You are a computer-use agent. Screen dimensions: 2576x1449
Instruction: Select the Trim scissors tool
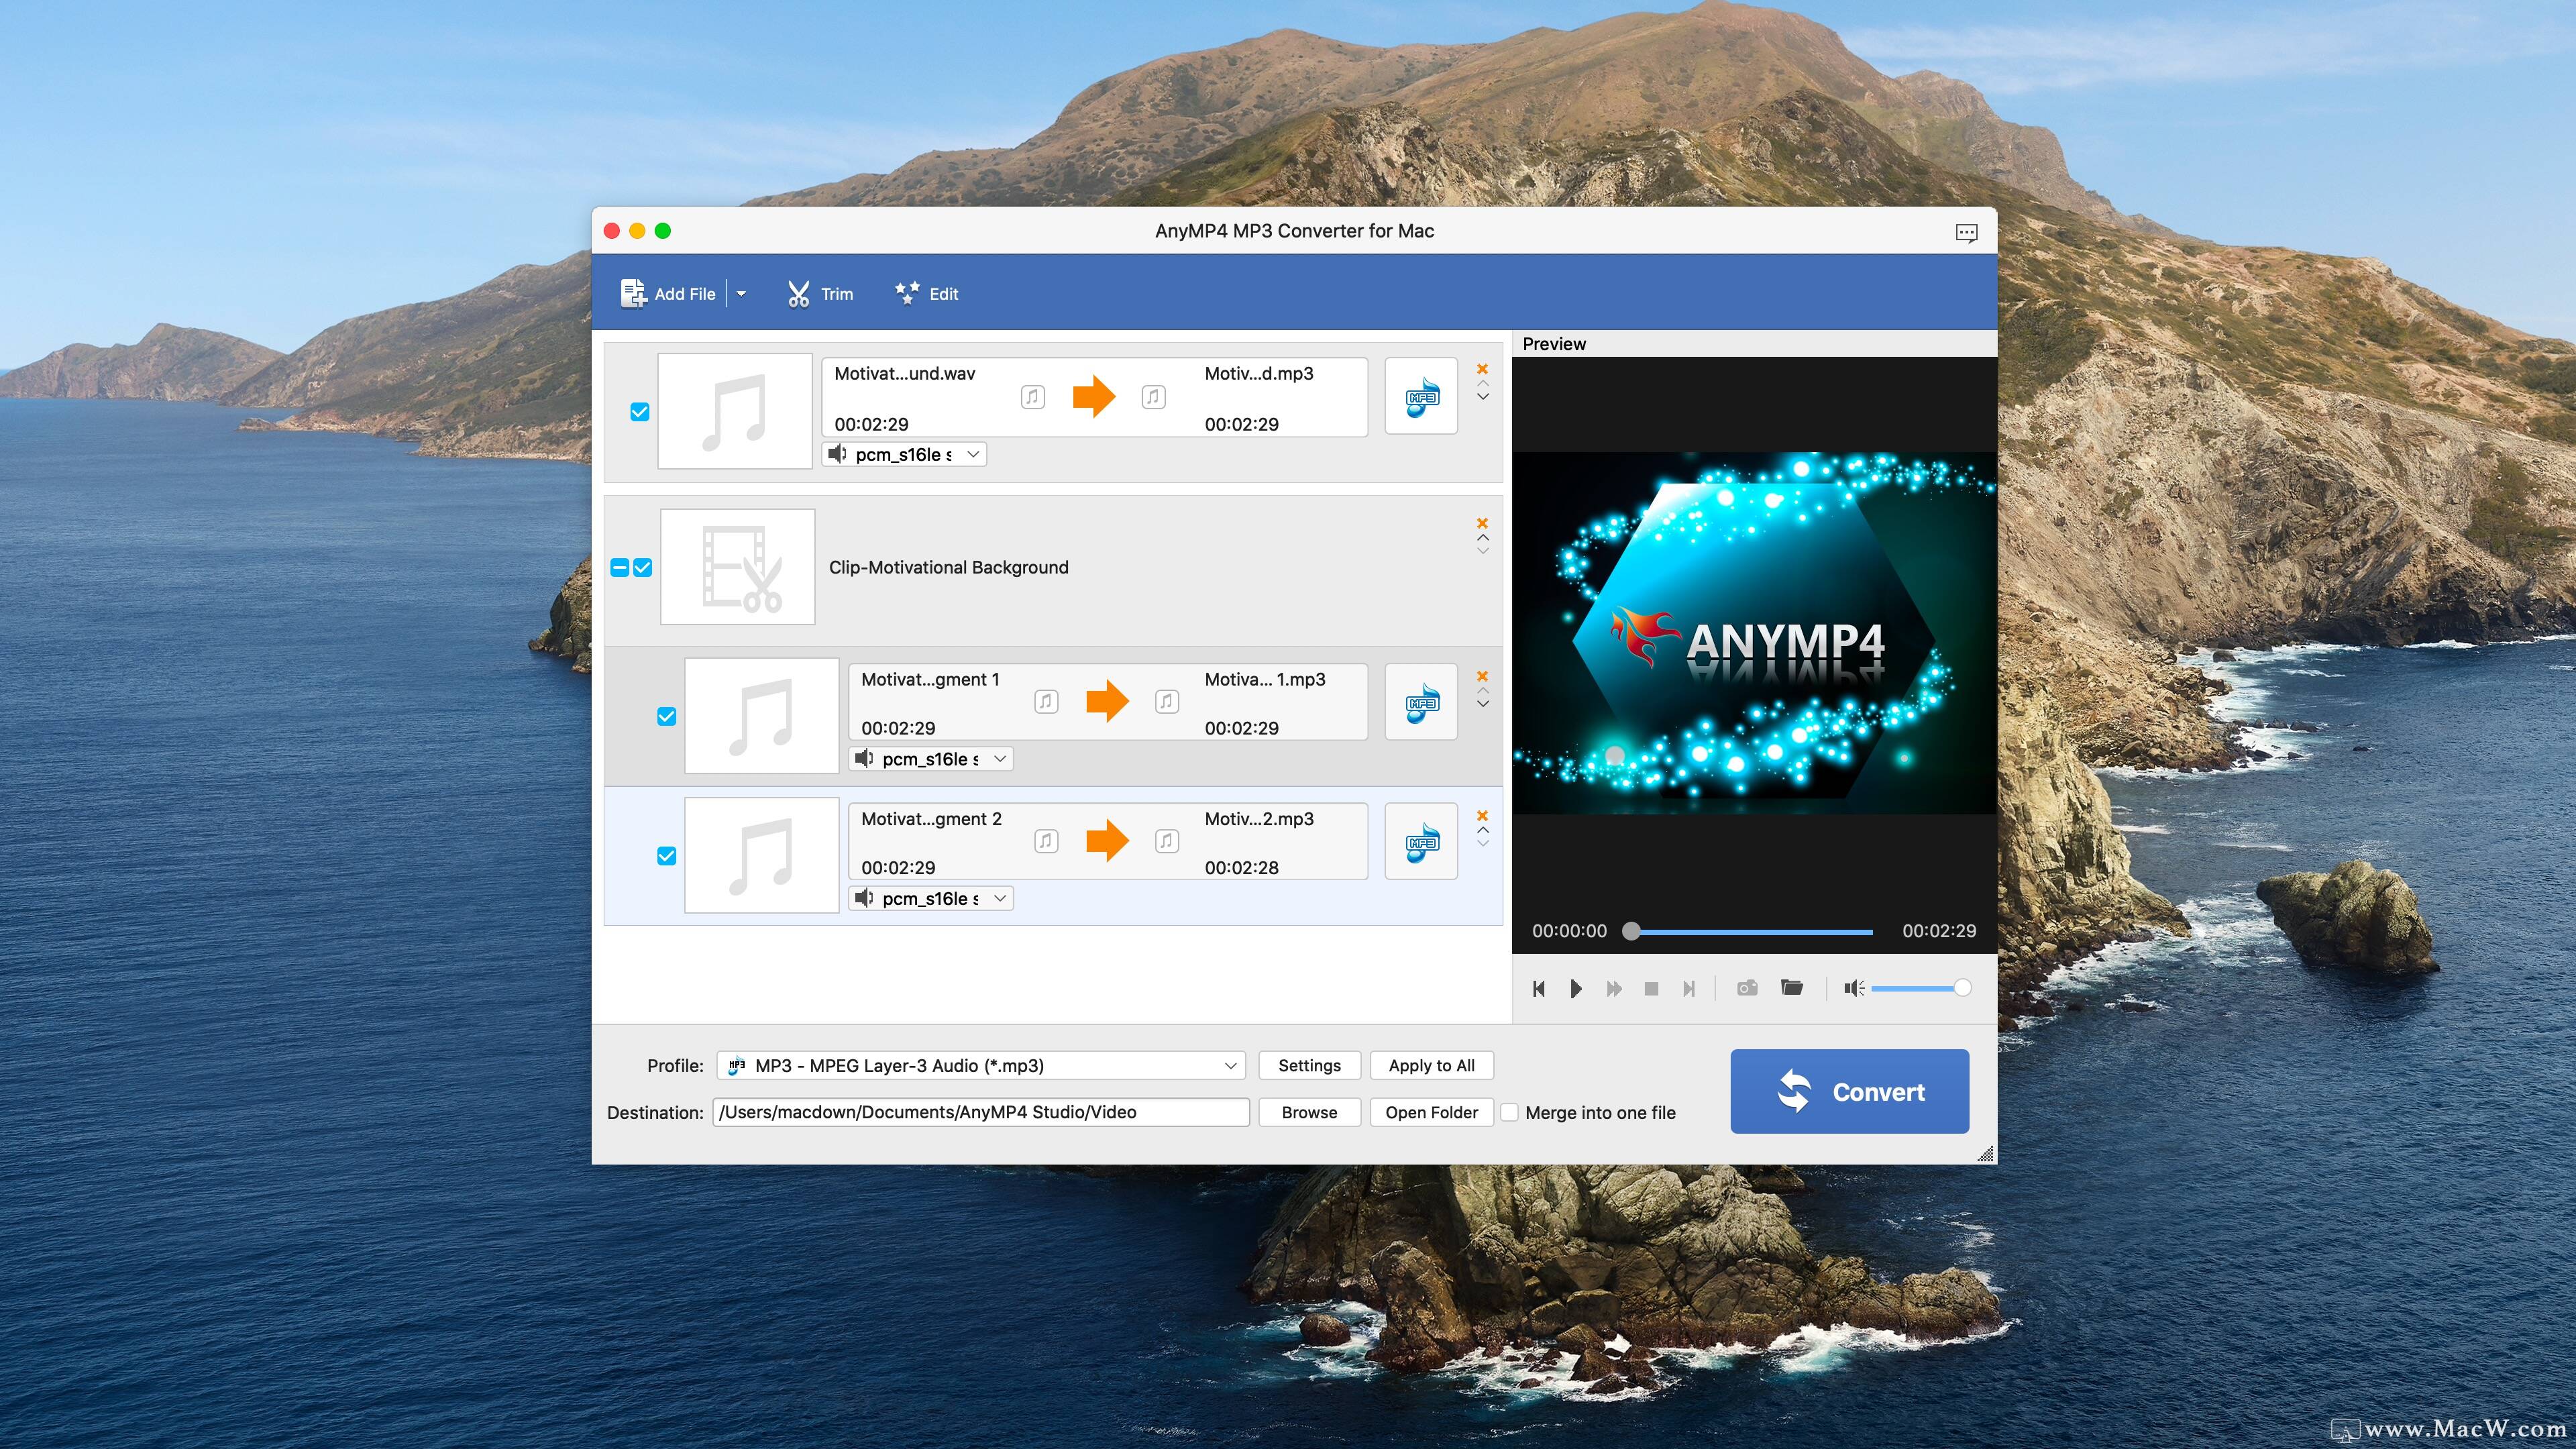pyautogui.click(x=820, y=294)
